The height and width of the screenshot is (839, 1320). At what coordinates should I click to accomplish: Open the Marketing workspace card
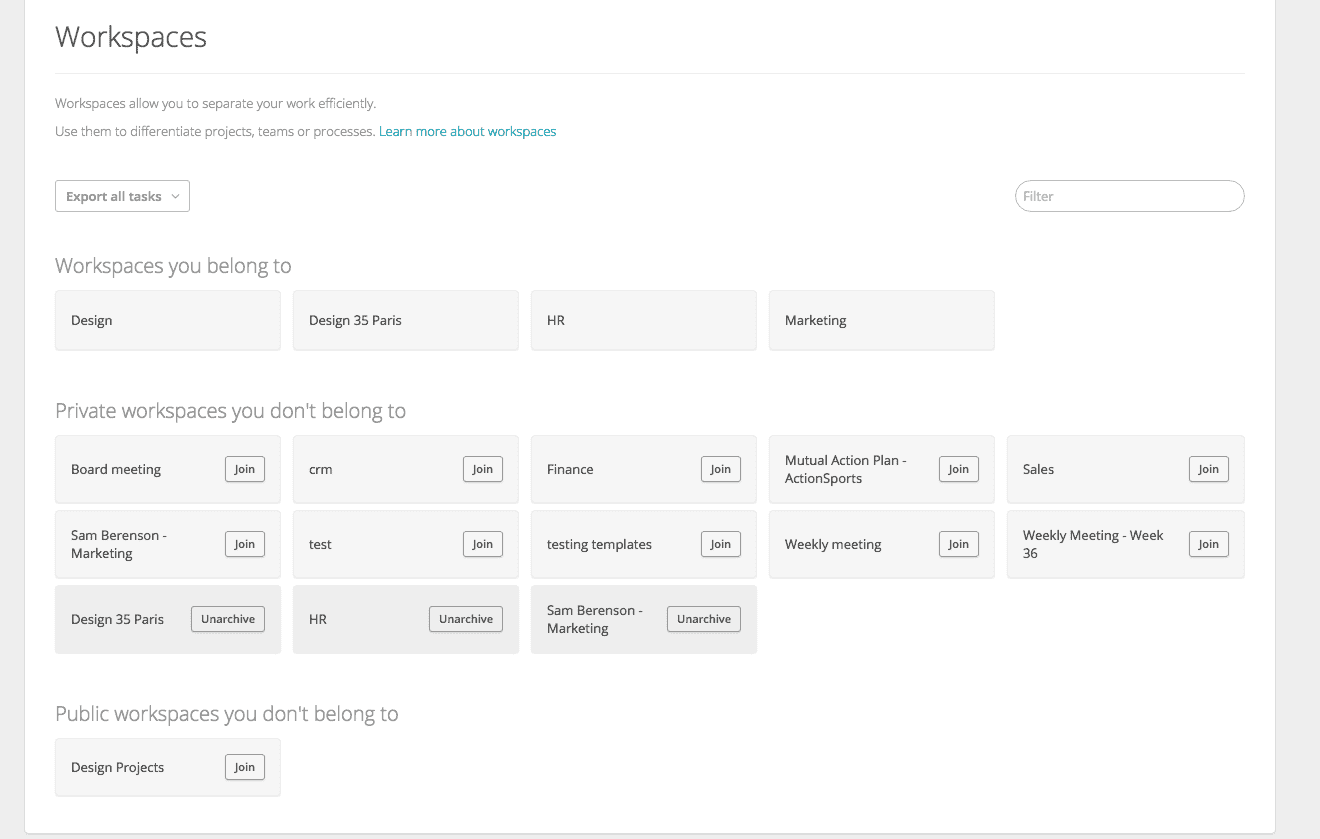(x=881, y=320)
